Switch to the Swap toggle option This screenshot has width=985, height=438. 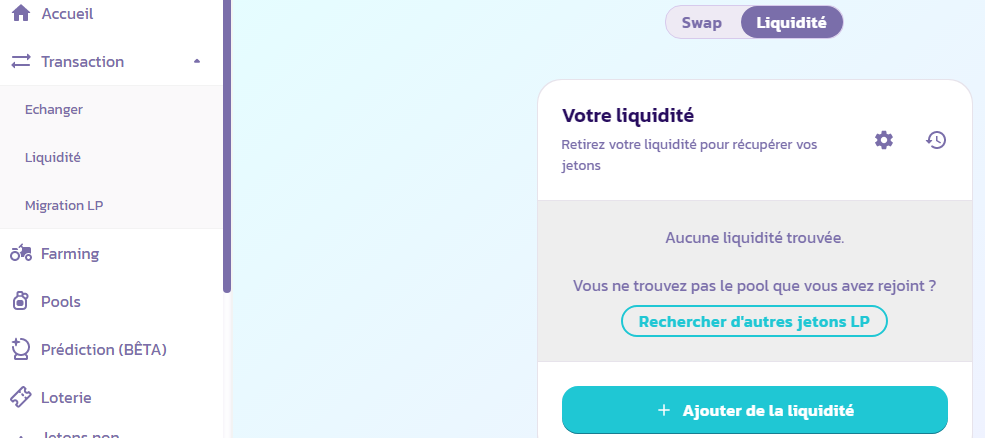point(702,23)
